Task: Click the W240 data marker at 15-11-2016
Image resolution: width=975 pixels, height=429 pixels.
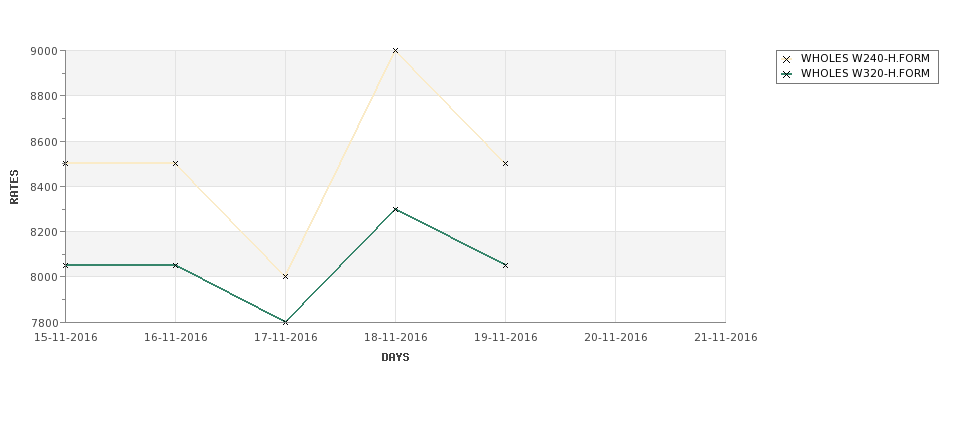Action: 65,164
